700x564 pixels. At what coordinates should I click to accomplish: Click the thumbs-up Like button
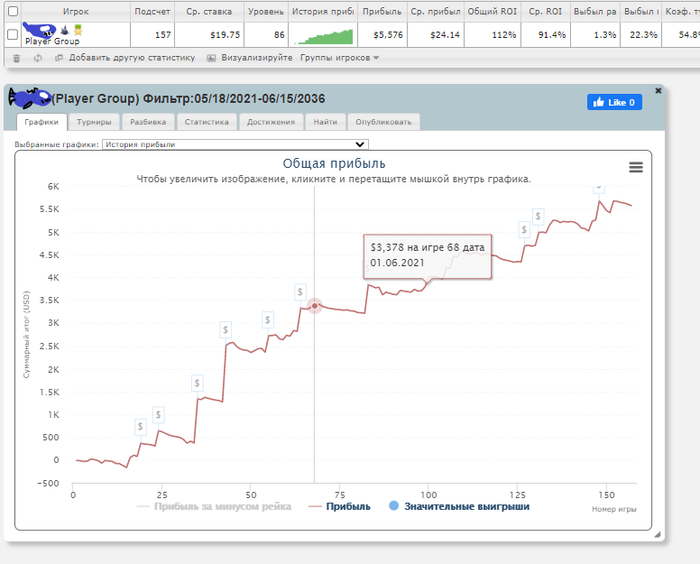point(614,102)
